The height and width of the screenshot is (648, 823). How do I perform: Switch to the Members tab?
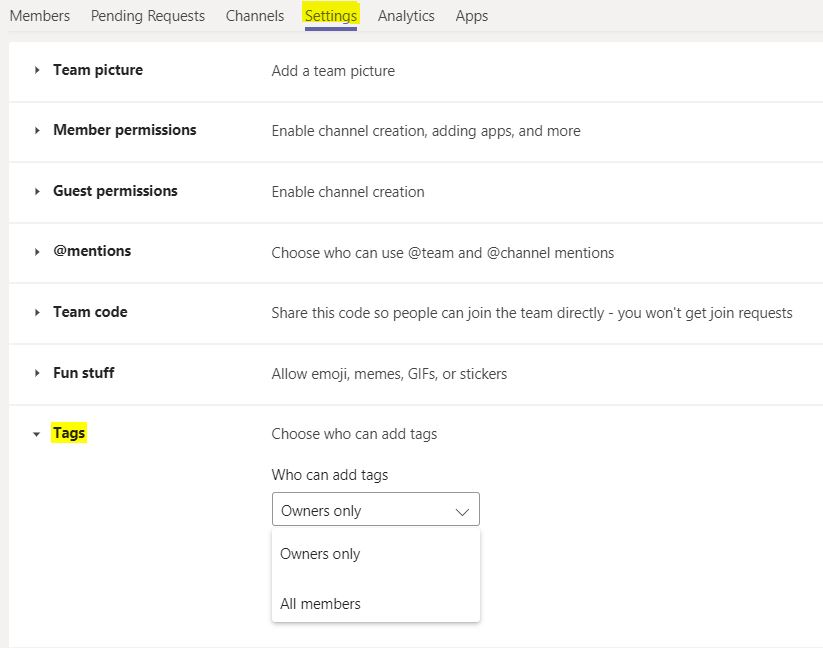(x=40, y=16)
